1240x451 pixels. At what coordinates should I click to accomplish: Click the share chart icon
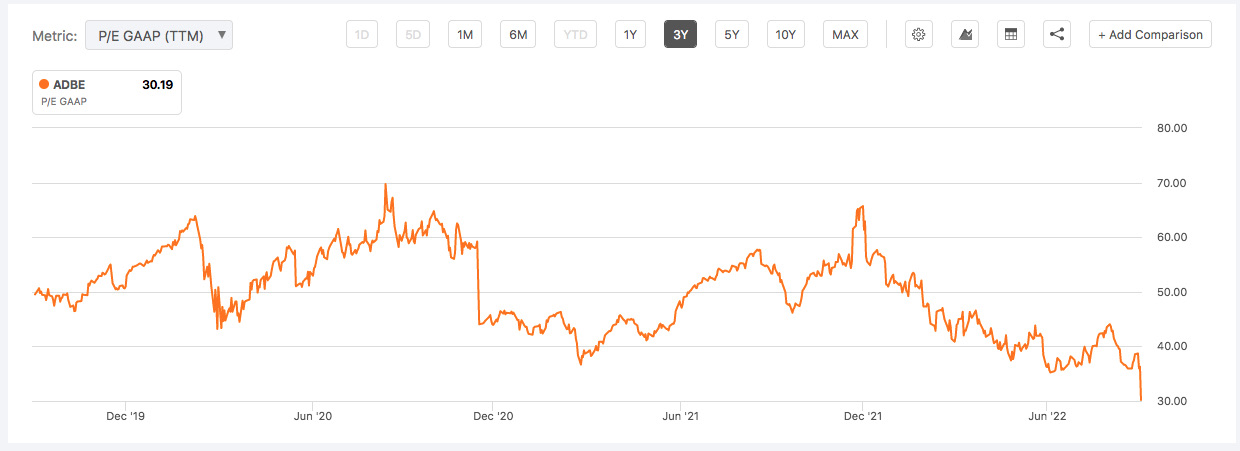1057,35
